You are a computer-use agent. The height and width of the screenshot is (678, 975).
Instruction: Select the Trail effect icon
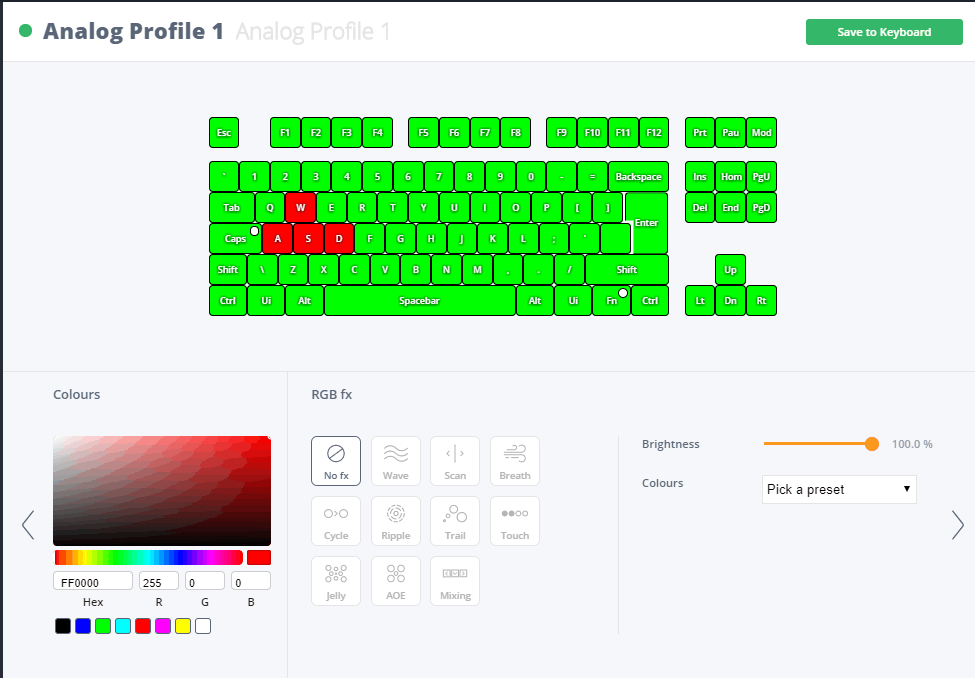(x=455, y=521)
